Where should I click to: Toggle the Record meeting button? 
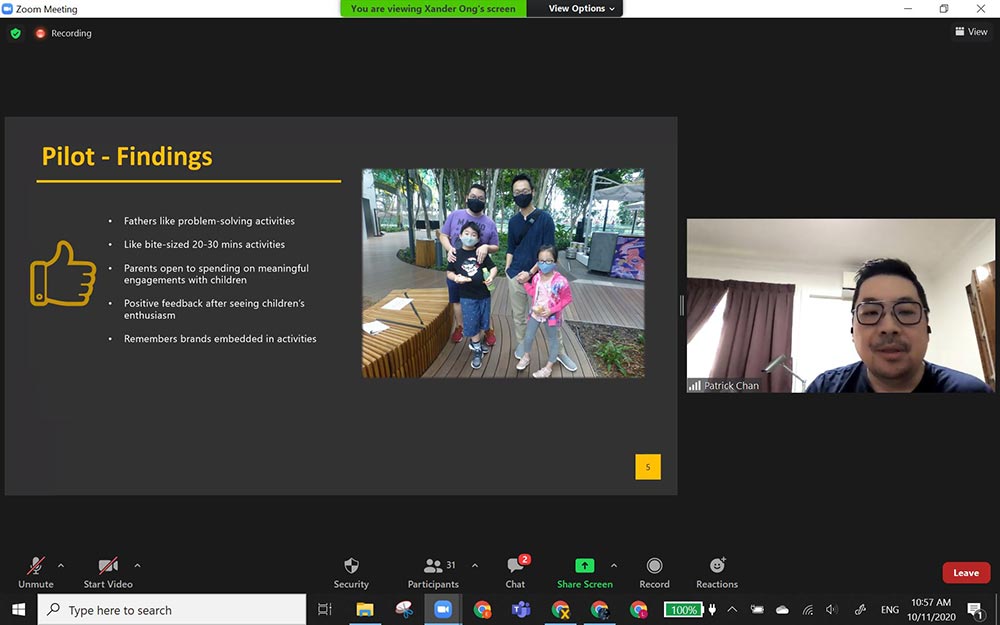tap(654, 566)
